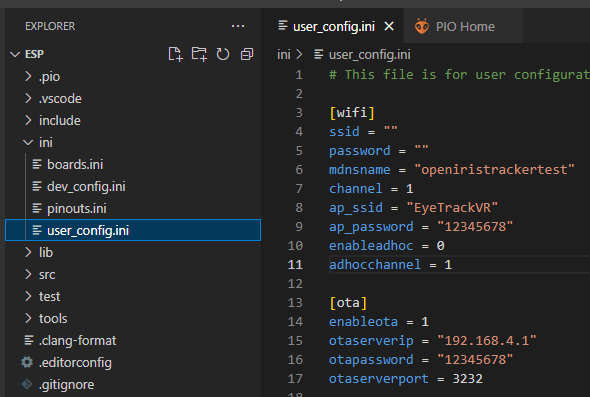Screen dimensions: 590x397
Task: Click the New File icon in Explorer
Action: [x=175, y=54]
